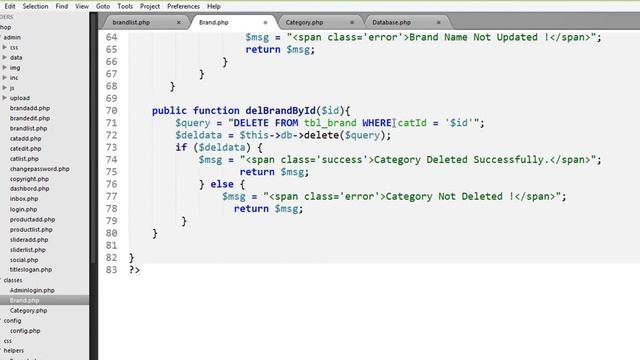640x360 pixels.
Task: Open slideradd.php in sidebar
Action: coord(29,240)
